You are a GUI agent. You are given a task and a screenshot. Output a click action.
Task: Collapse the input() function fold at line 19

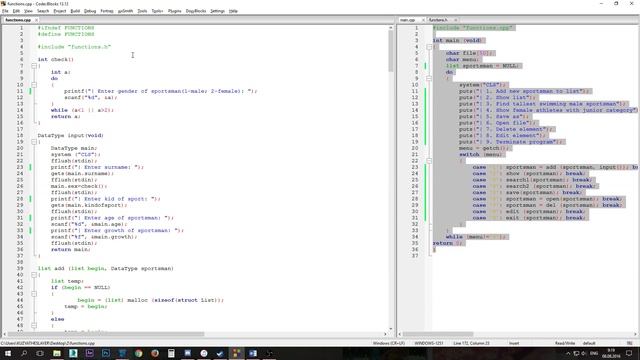click(x=34, y=142)
